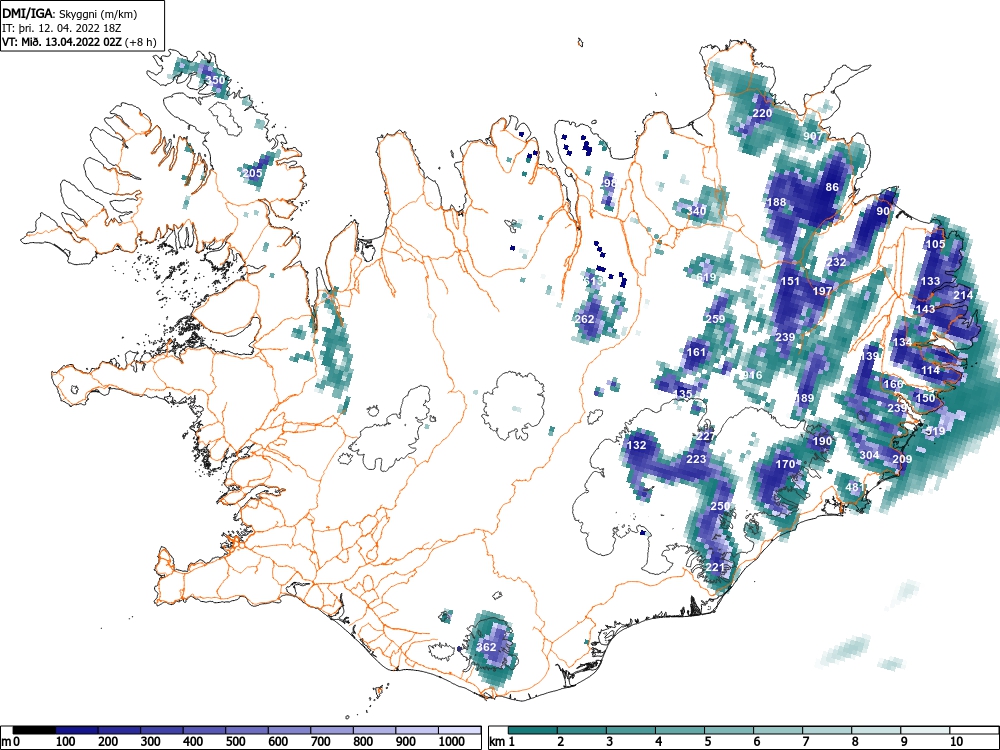This screenshot has height=750, width=1000.
Task: Select the visibility value '227'
Action: [x=706, y=437]
